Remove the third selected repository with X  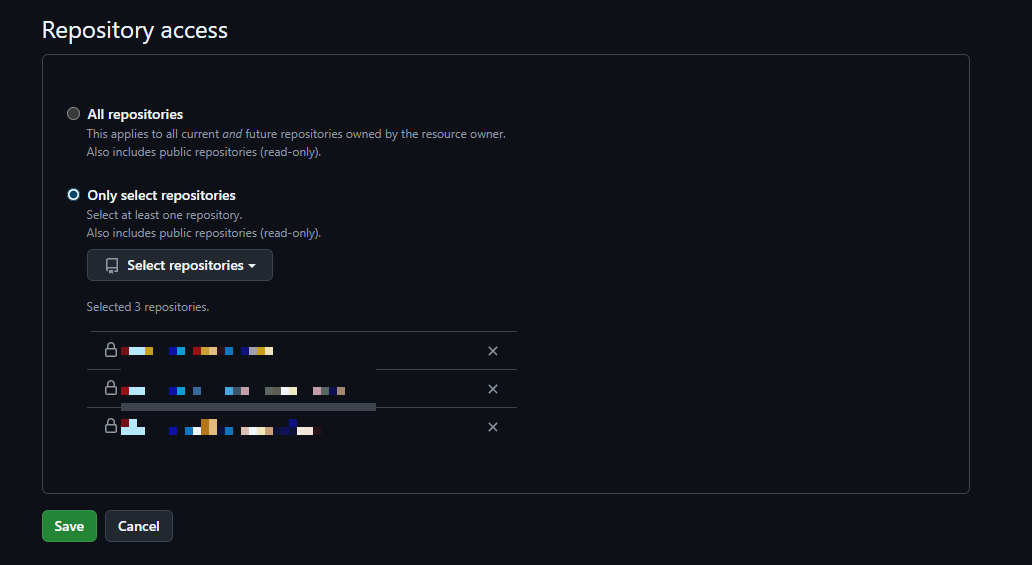click(492, 427)
